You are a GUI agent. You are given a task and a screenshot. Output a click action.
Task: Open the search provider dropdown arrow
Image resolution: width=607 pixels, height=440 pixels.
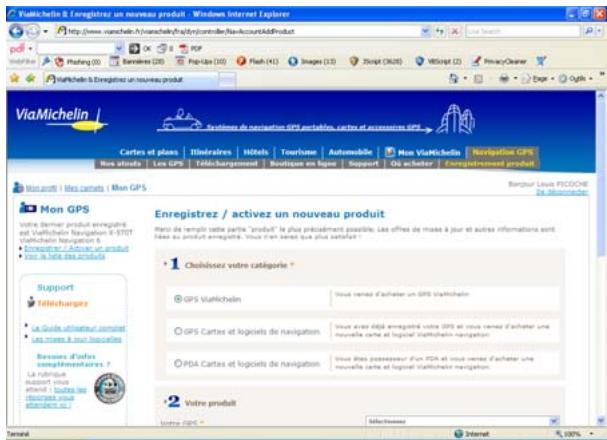599,31
